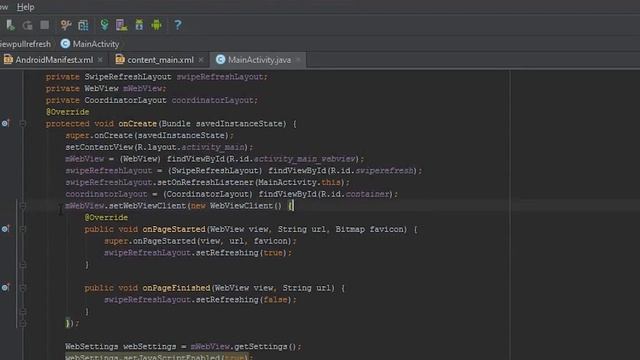Collapse the onPageFinished method fold marker

(23, 288)
